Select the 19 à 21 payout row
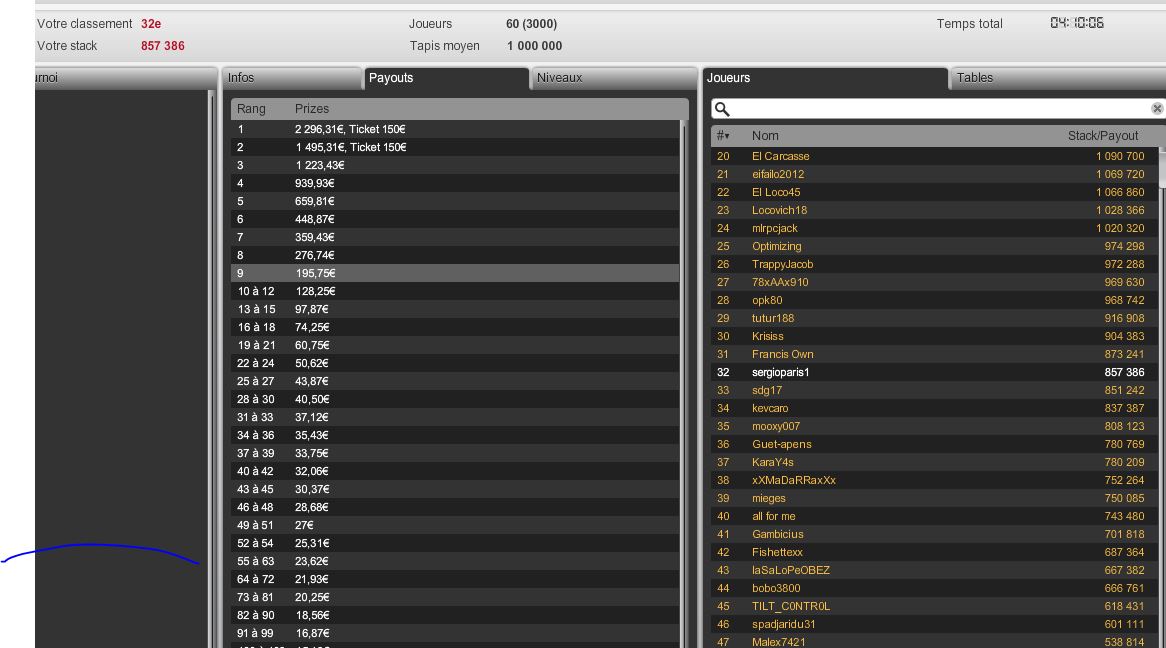Screen dimensions: 1166x648 click(x=455, y=345)
